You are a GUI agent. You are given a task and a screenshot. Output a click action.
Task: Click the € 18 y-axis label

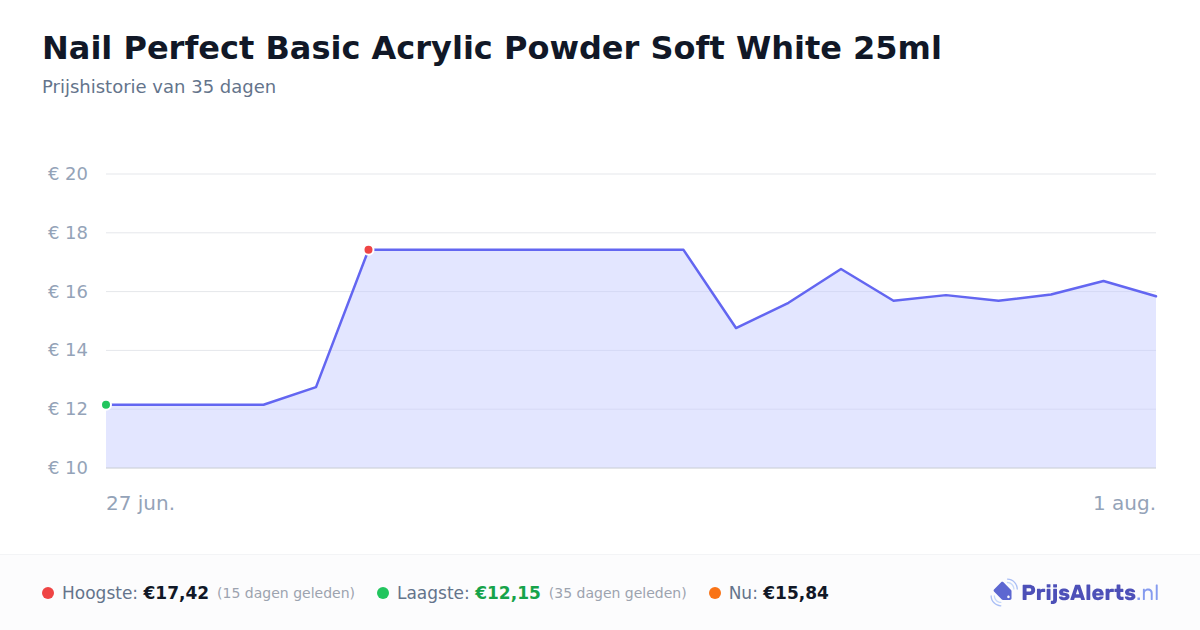point(68,233)
